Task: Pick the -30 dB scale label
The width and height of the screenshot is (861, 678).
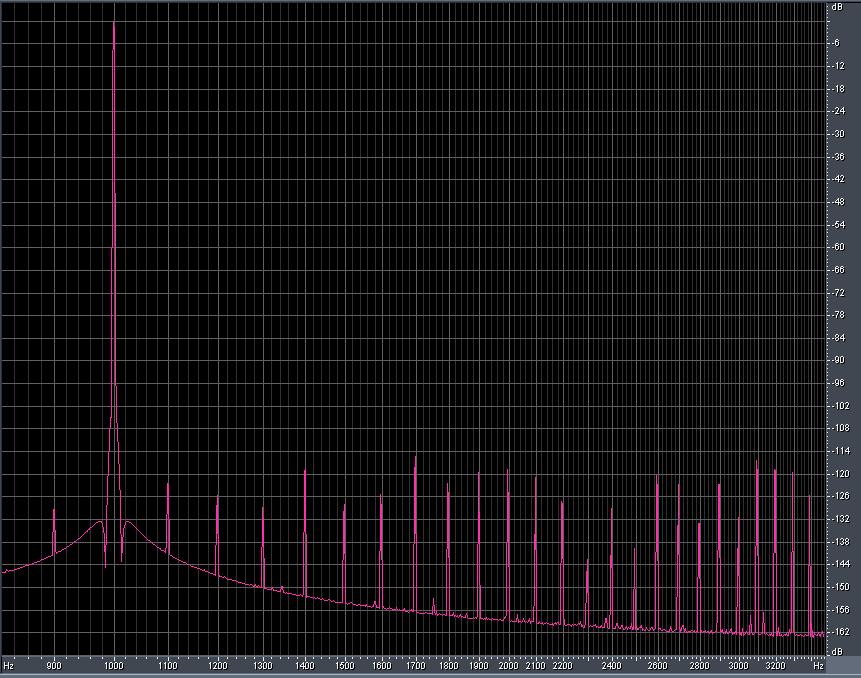Action: tap(838, 134)
